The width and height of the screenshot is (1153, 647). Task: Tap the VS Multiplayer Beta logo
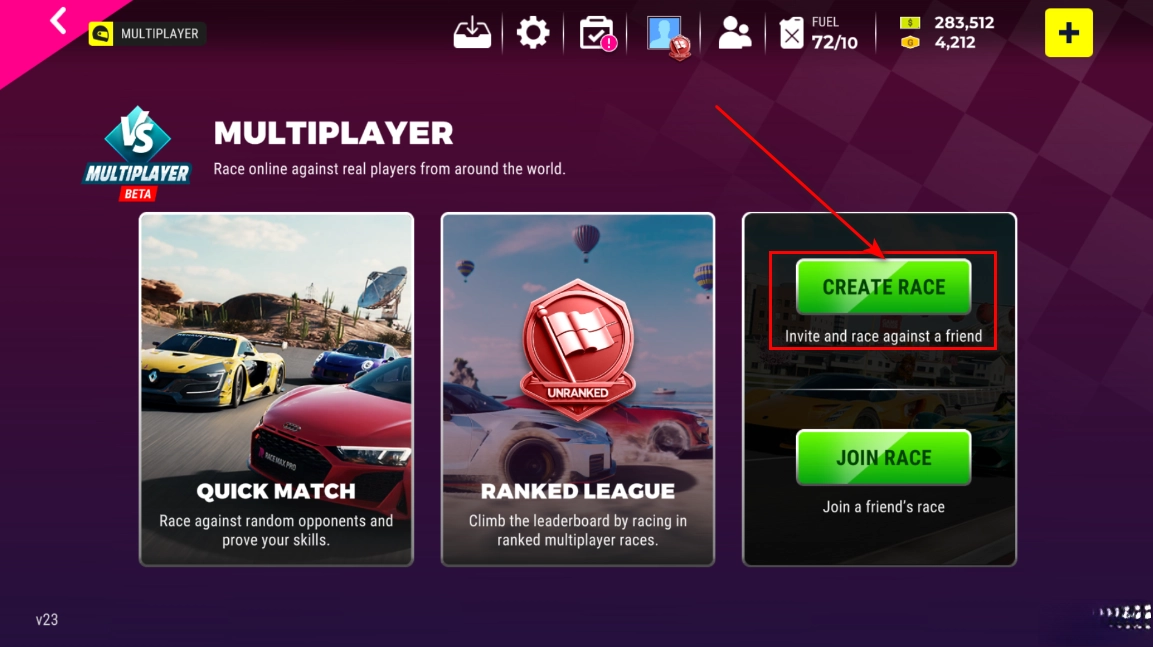(138, 154)
